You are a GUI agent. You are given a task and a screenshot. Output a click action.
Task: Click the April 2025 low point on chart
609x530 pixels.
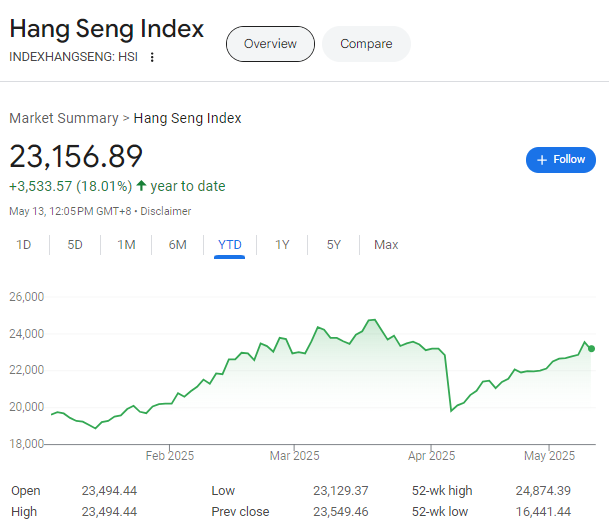pos(451,410)
